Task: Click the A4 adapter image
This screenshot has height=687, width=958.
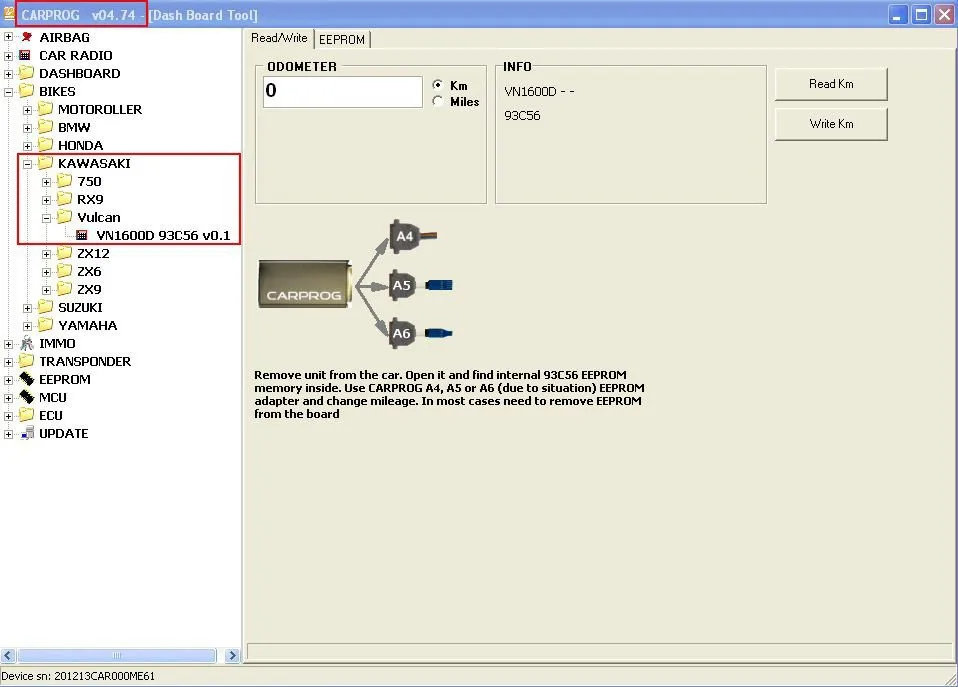Action: click(412, 236)
